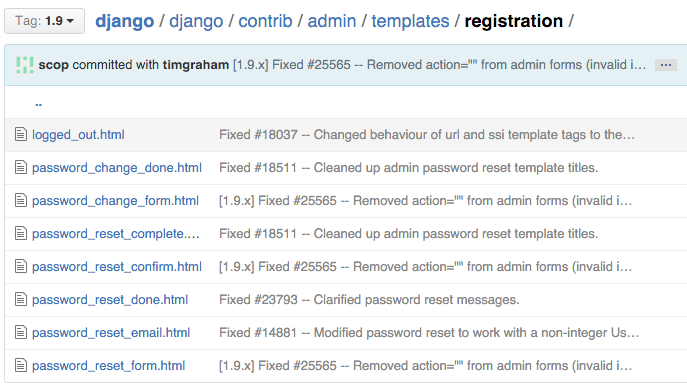Click file icon next to password_change_done.html

tap(21, 167)
